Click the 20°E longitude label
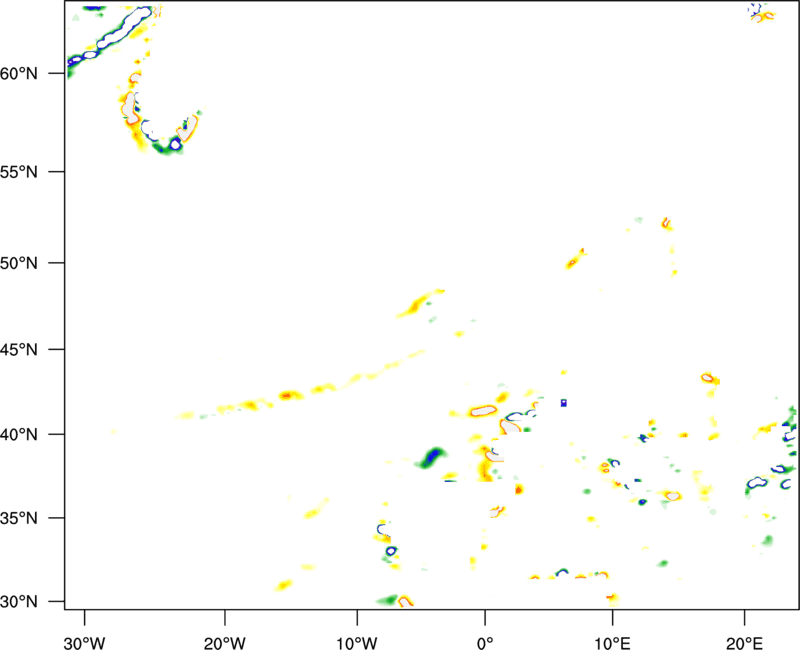Screen dimensions: 800x650 click(x=744, y=643)
